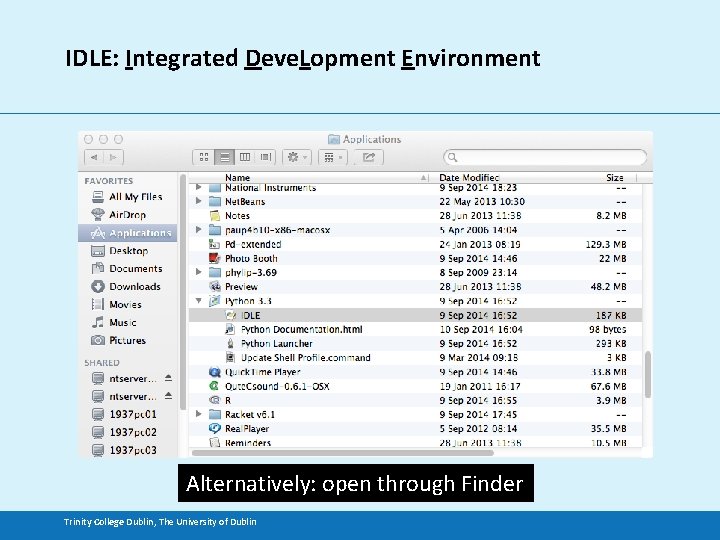720x540 pixels.
Task: Click the vertical file list scrollbar
Action: point(648,374)
